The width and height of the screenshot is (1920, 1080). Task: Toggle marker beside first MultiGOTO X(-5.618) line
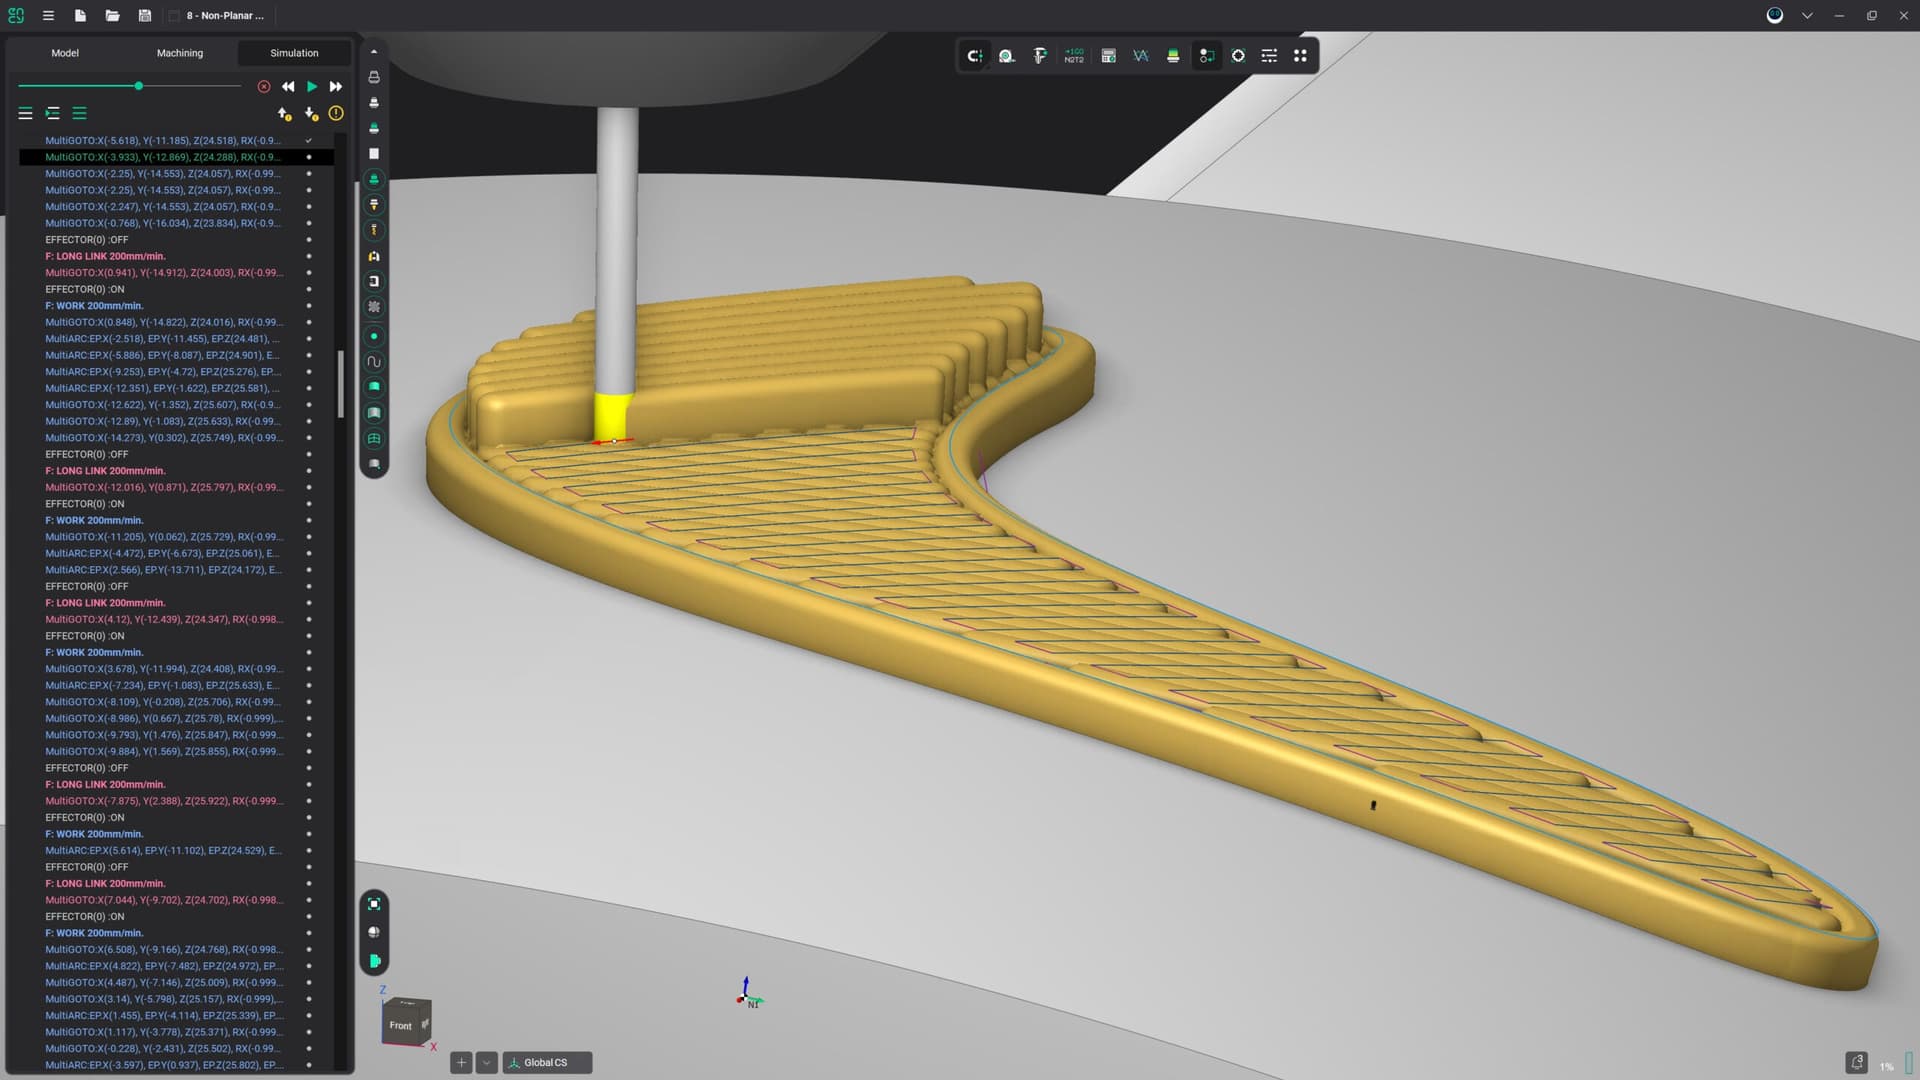309,141
